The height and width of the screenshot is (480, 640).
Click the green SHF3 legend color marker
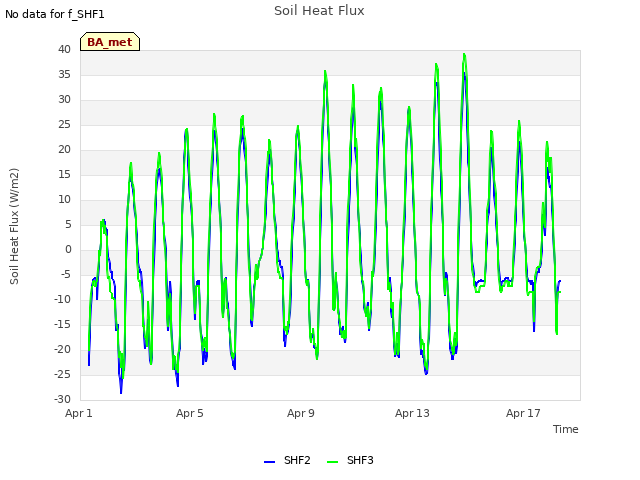(x=332, y=462)
